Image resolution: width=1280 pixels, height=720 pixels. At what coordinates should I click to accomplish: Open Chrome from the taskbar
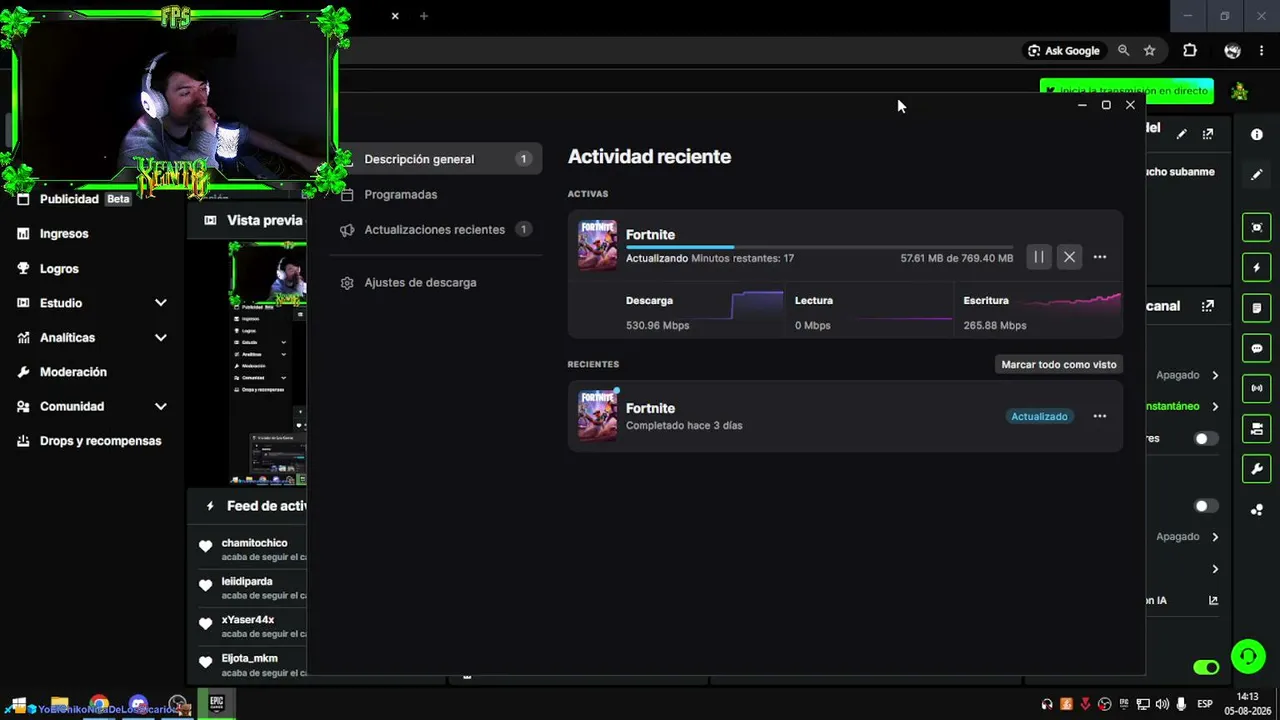99,705
